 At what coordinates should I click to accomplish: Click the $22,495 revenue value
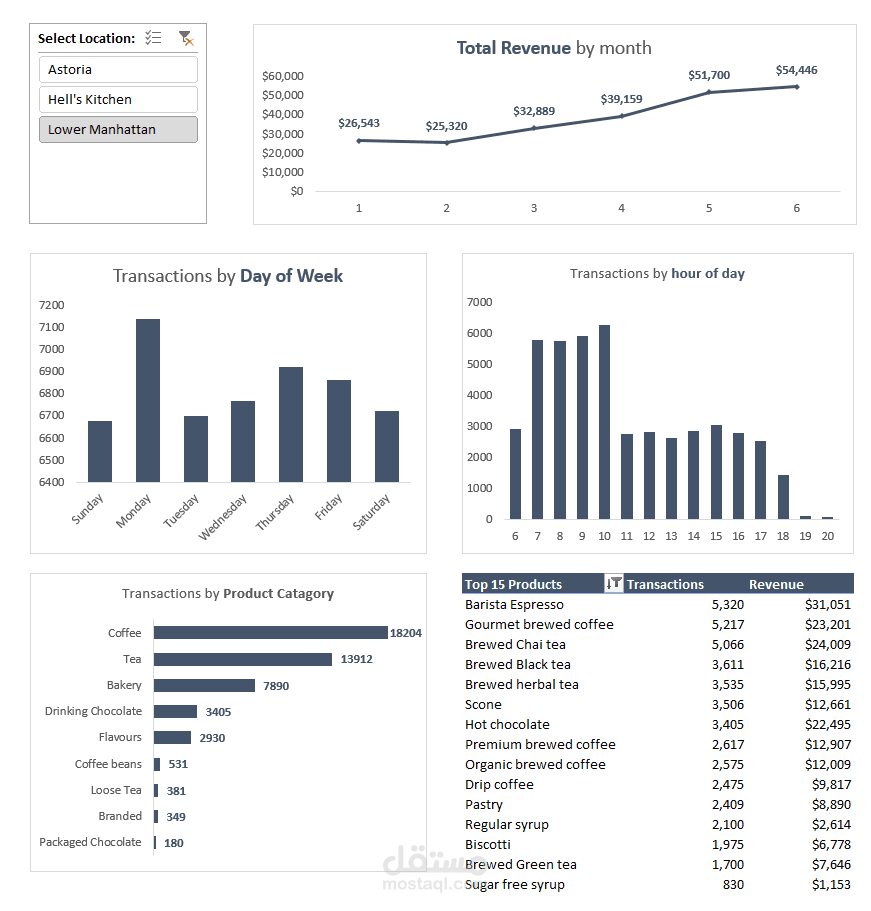[x=827, y=725]
